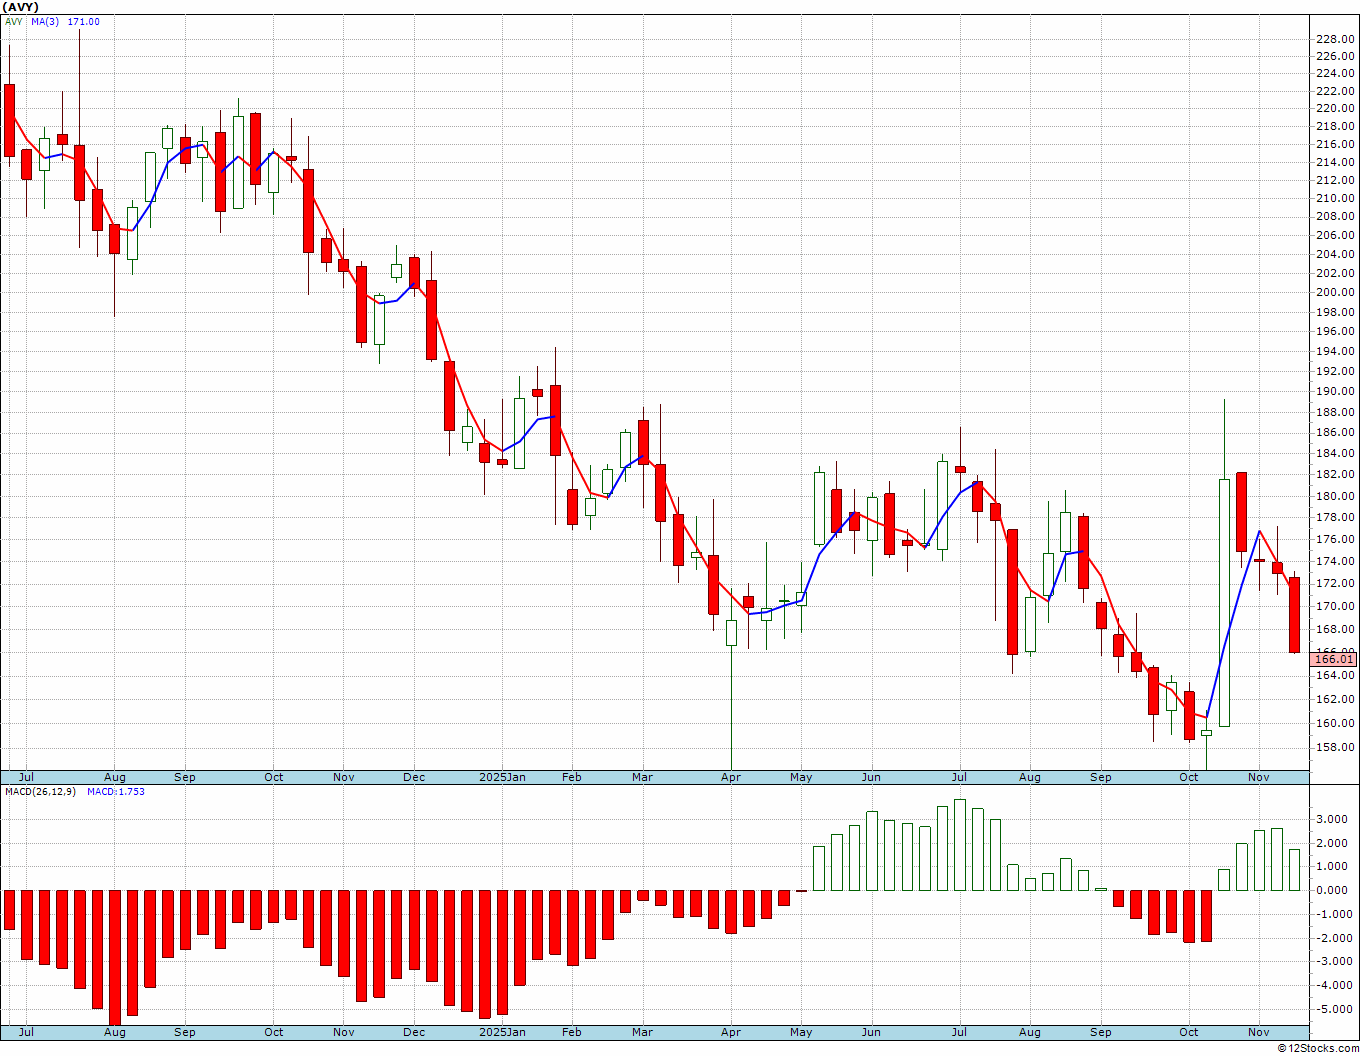
Task: Click the MACD:1.753 value readout
Action: click(x=116, y=792)
